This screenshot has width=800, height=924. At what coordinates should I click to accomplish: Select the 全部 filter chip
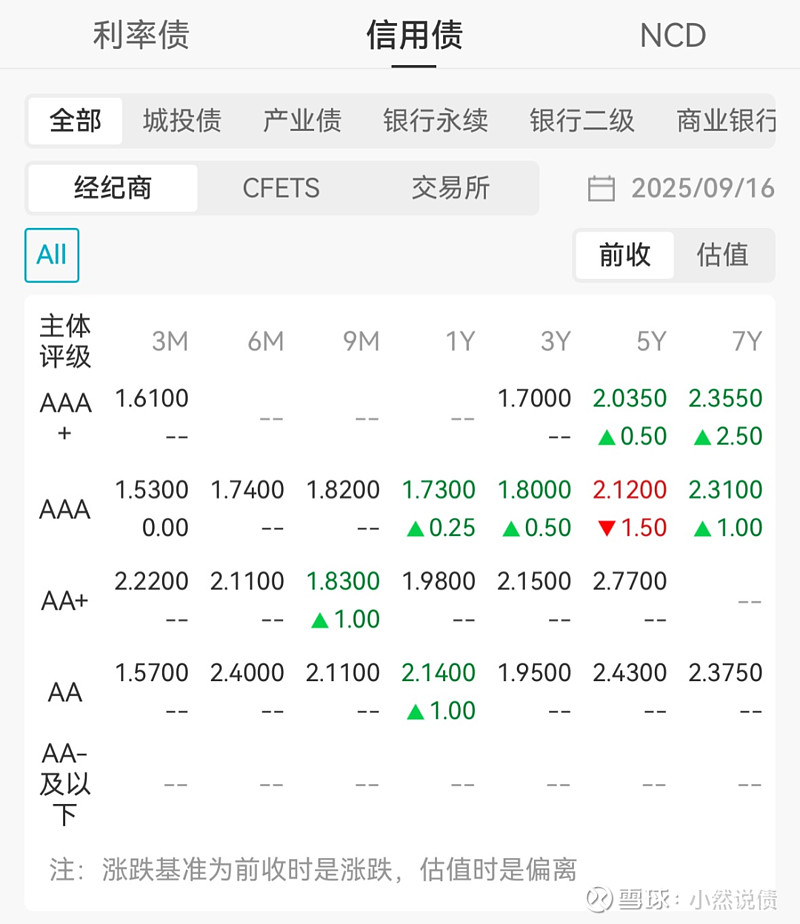[73, 120]
